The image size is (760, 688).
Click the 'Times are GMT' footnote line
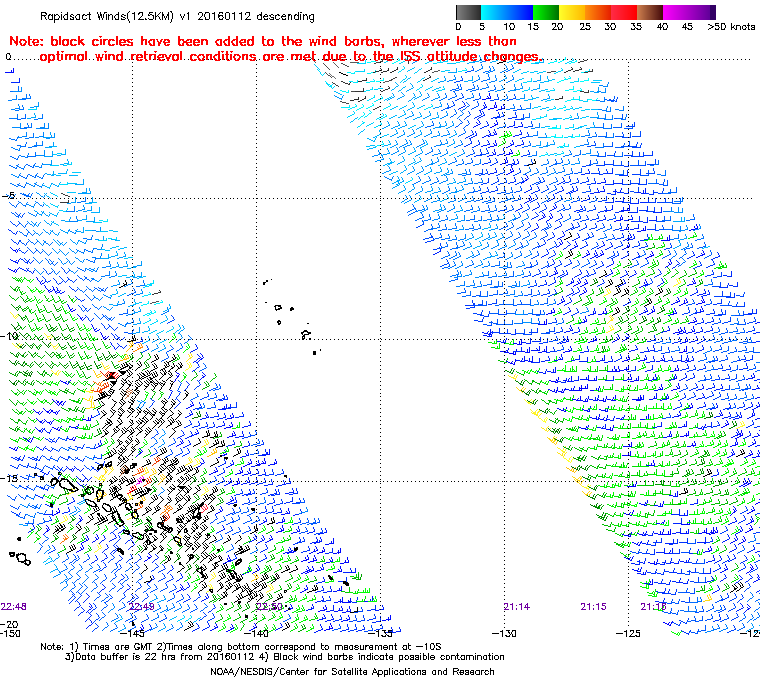[x=240, y=647]
